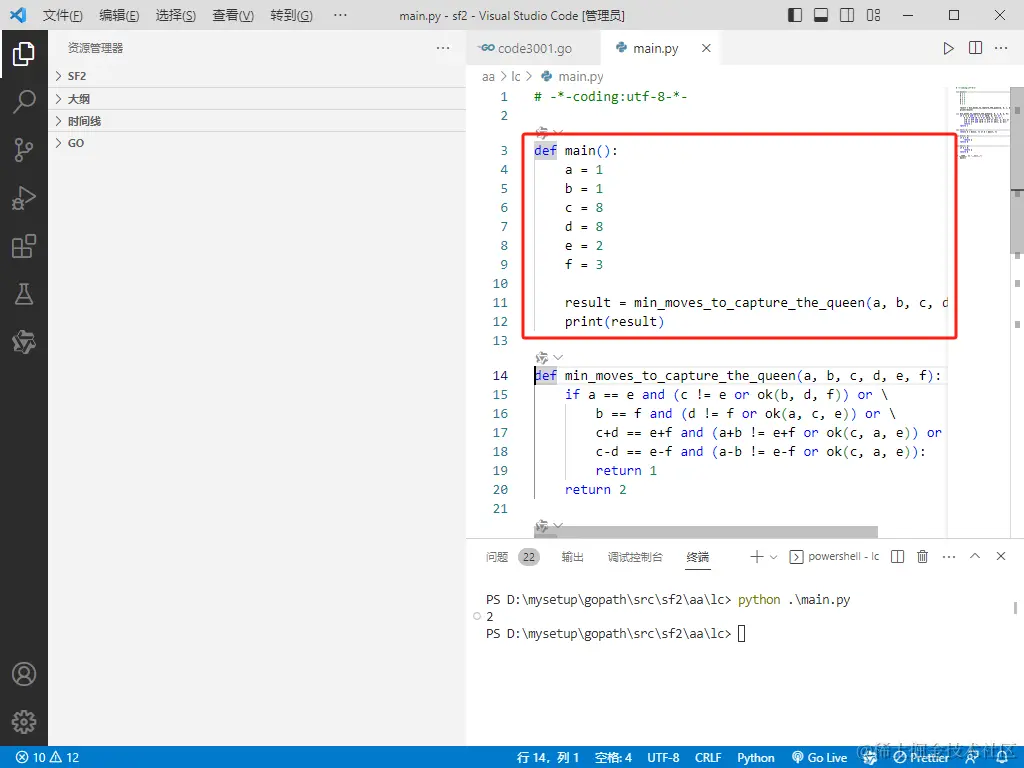The image size is (1024, 768).
Task: Toggle secondary side bar layout icon
Action: pyautogui.click(x=847, y=15)
